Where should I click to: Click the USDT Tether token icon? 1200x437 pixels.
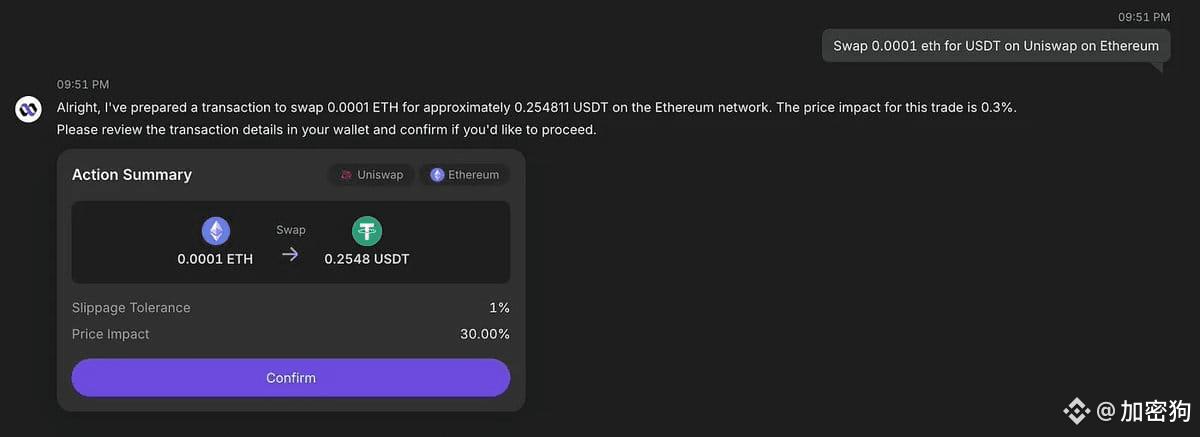[x=367, y=232]
